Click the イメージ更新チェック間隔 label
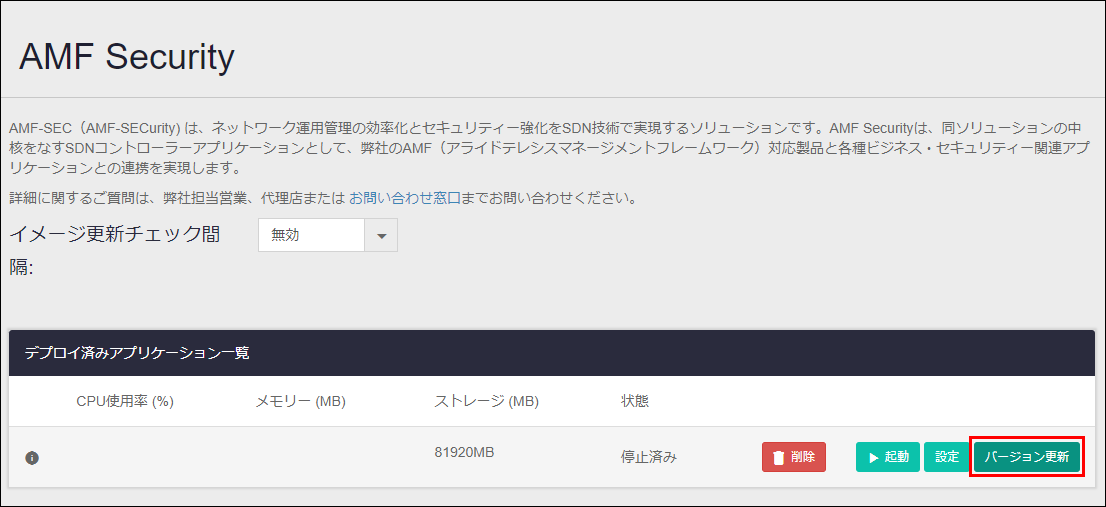This screenshot has height=507, width=1106. 115,250
